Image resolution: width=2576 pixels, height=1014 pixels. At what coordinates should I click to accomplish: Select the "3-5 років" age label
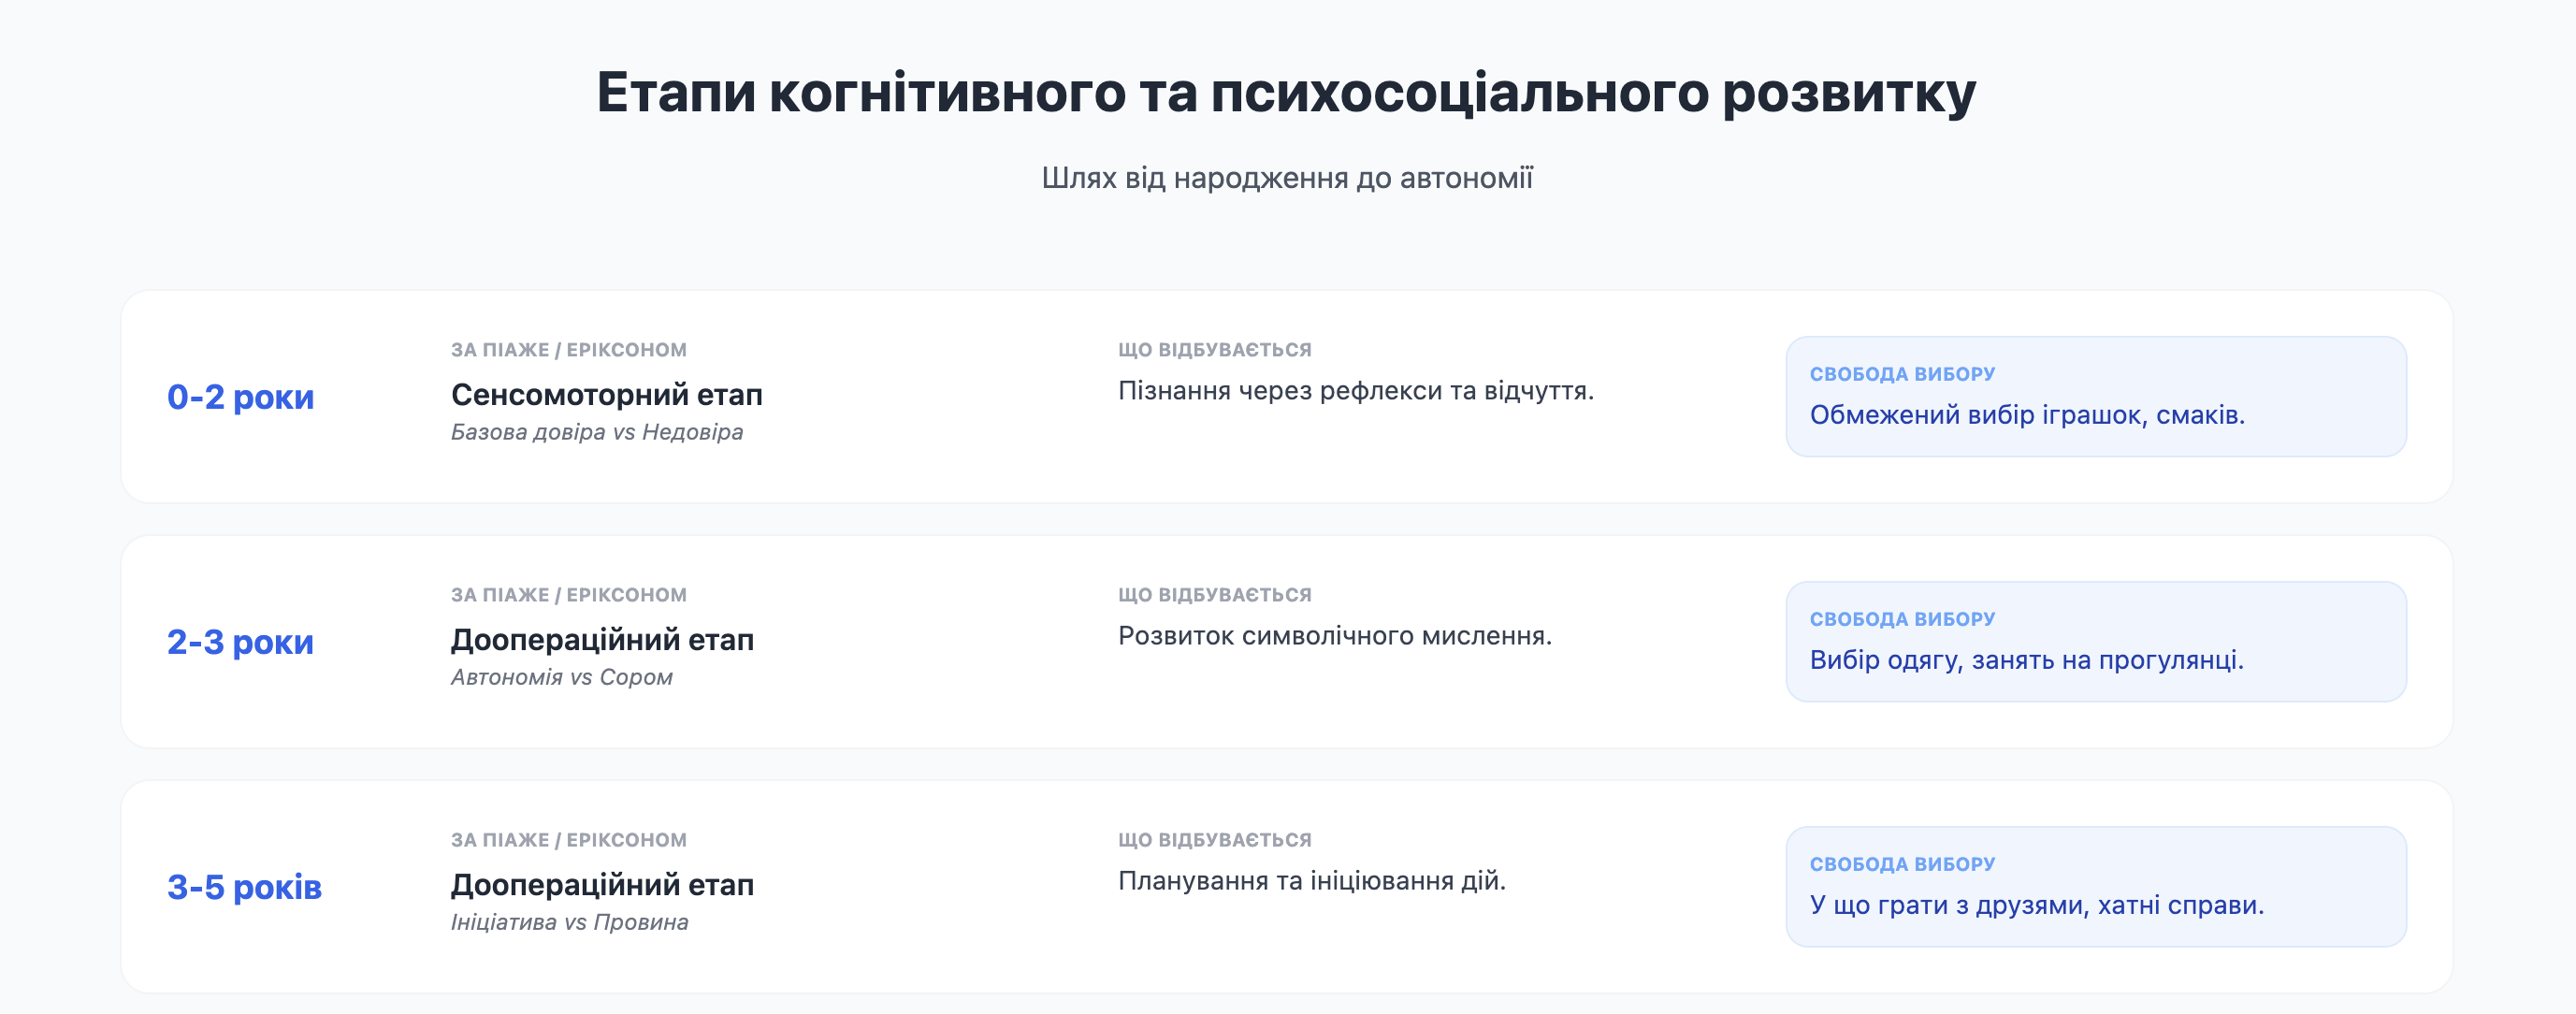coord(244,887)
